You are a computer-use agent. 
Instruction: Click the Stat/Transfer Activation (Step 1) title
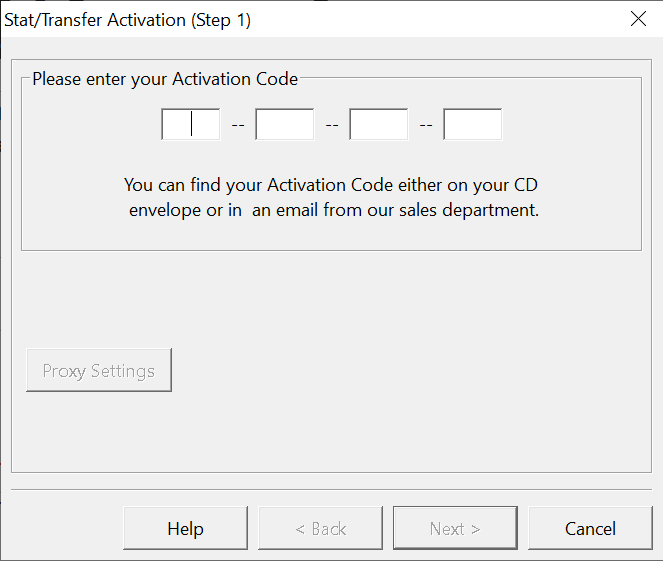[x=127, y=20]
